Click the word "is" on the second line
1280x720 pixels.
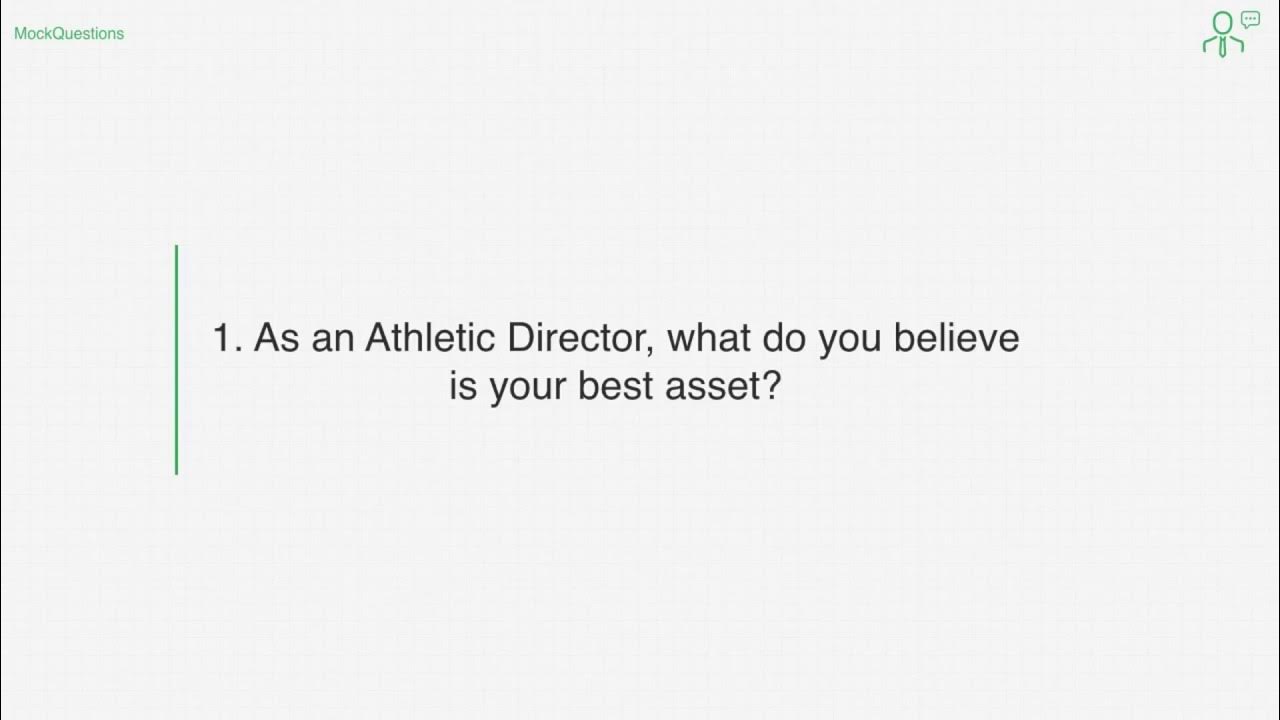coord(463,386)
